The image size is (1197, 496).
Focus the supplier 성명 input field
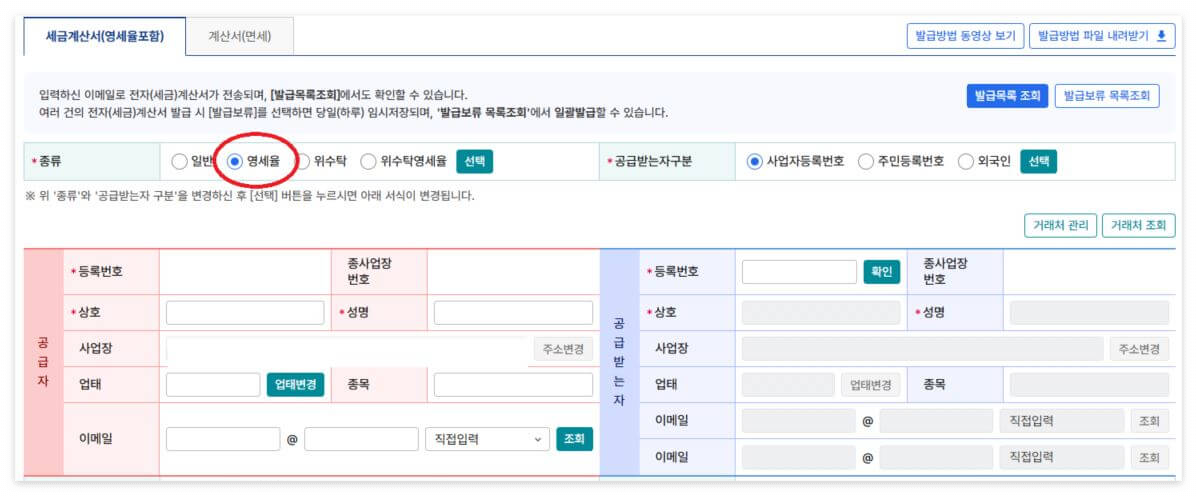tap(513, 313)
